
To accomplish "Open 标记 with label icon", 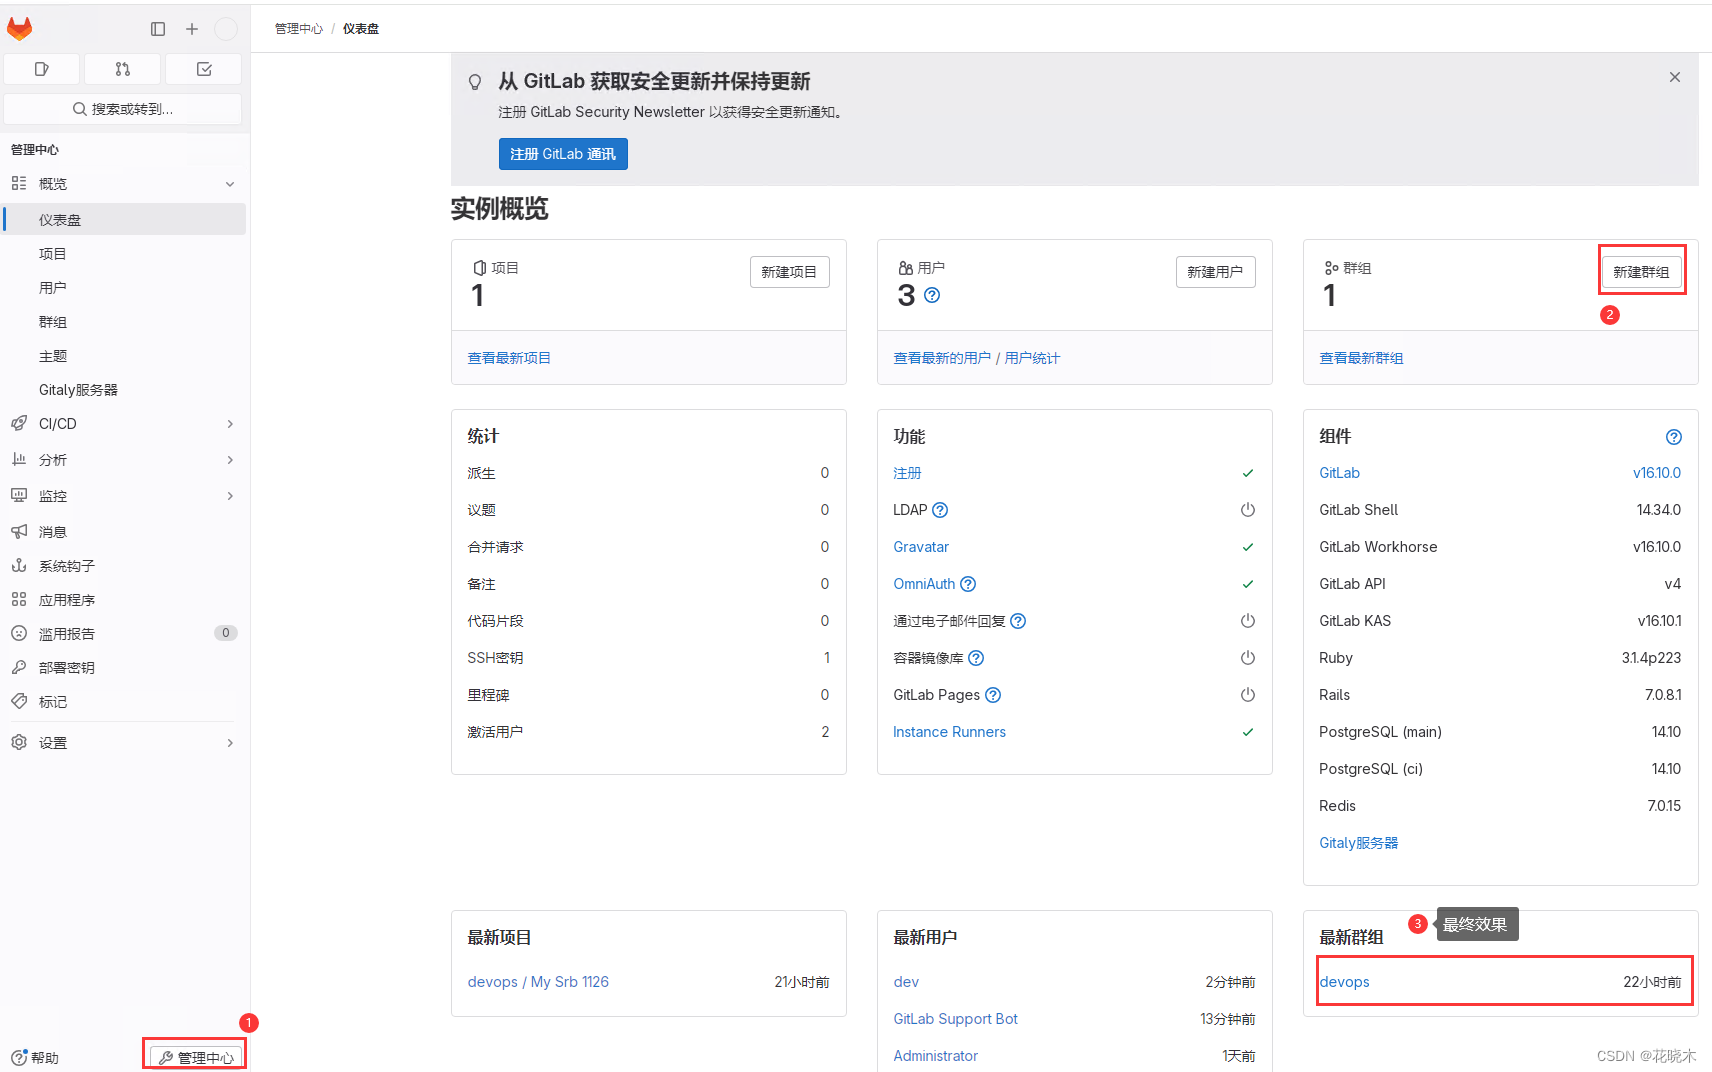I will (124, 702).
